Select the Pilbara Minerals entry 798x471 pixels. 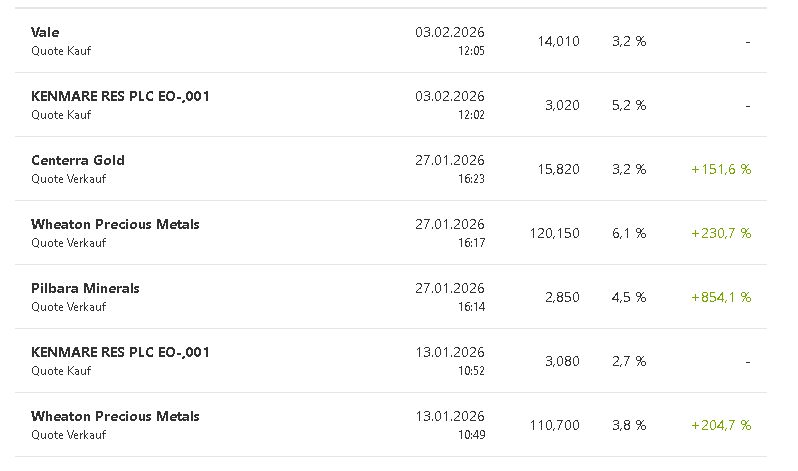tap(85, 289)
